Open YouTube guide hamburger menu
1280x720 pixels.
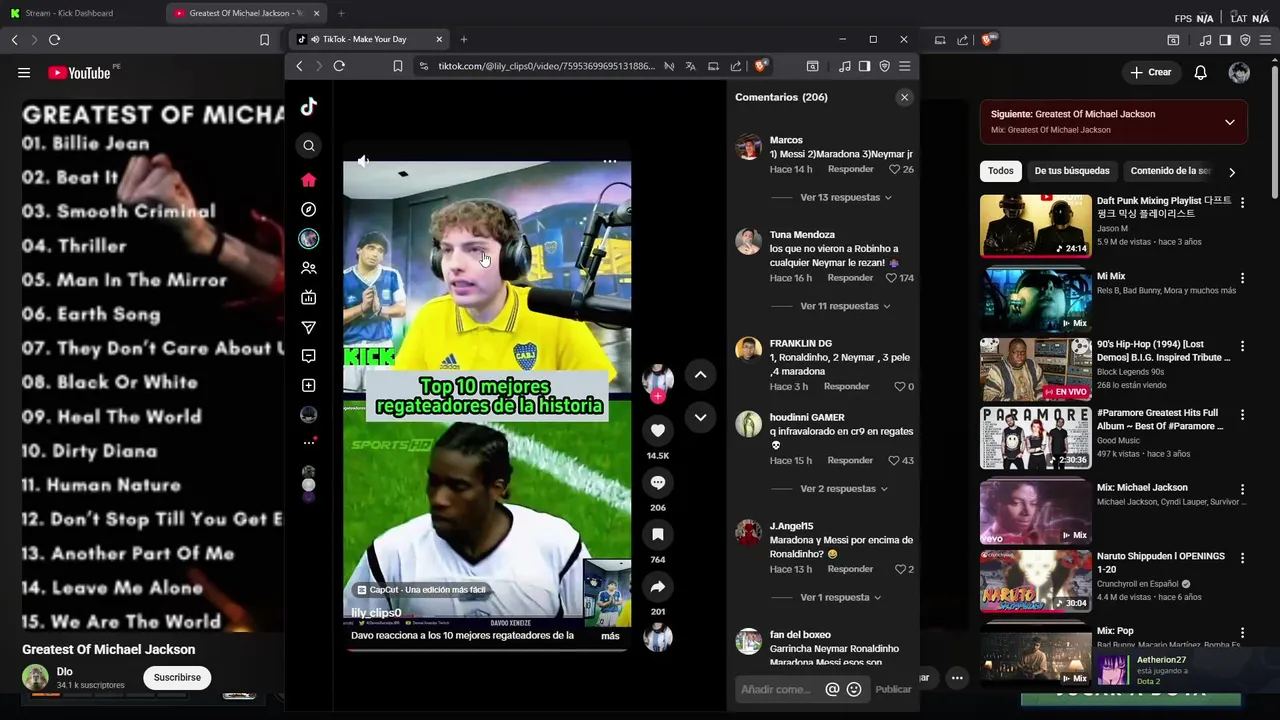[24, 72]
